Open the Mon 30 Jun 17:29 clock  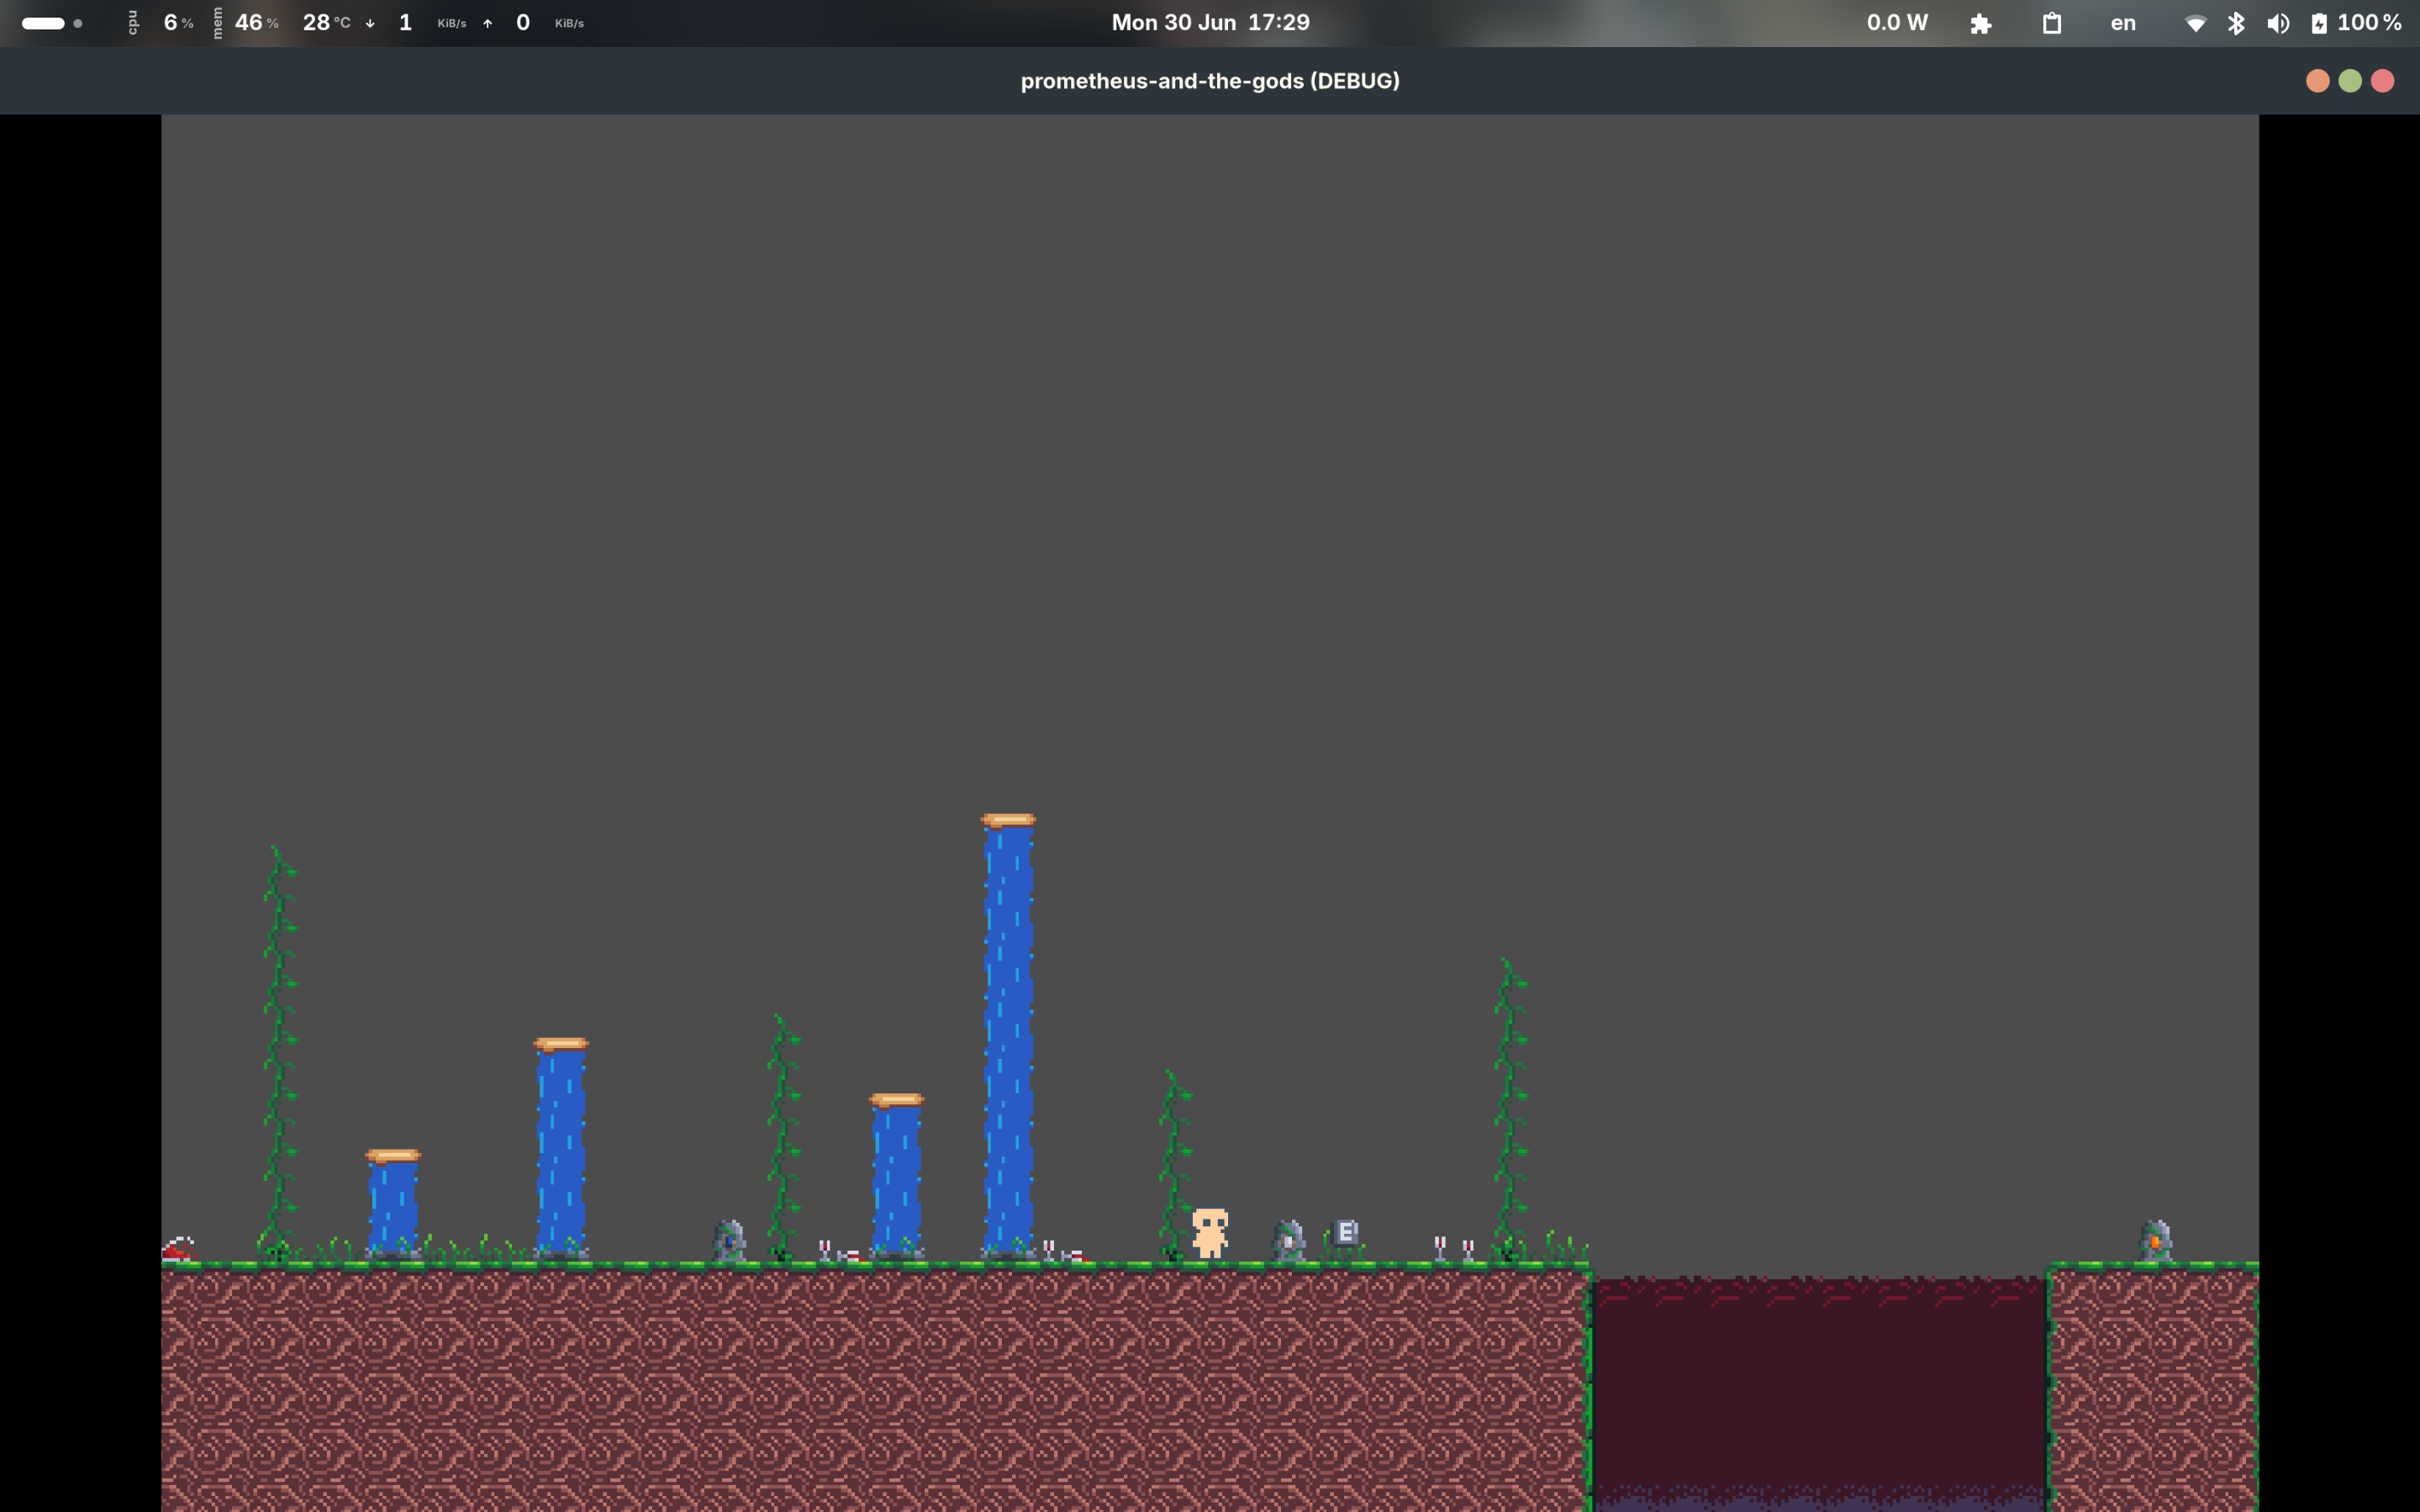[1210, 23]
